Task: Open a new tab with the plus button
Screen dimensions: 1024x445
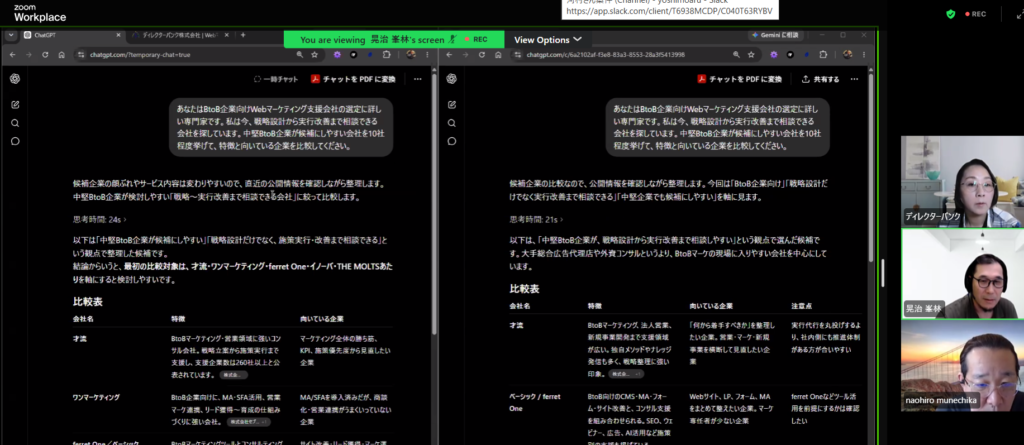Action: 243,35
